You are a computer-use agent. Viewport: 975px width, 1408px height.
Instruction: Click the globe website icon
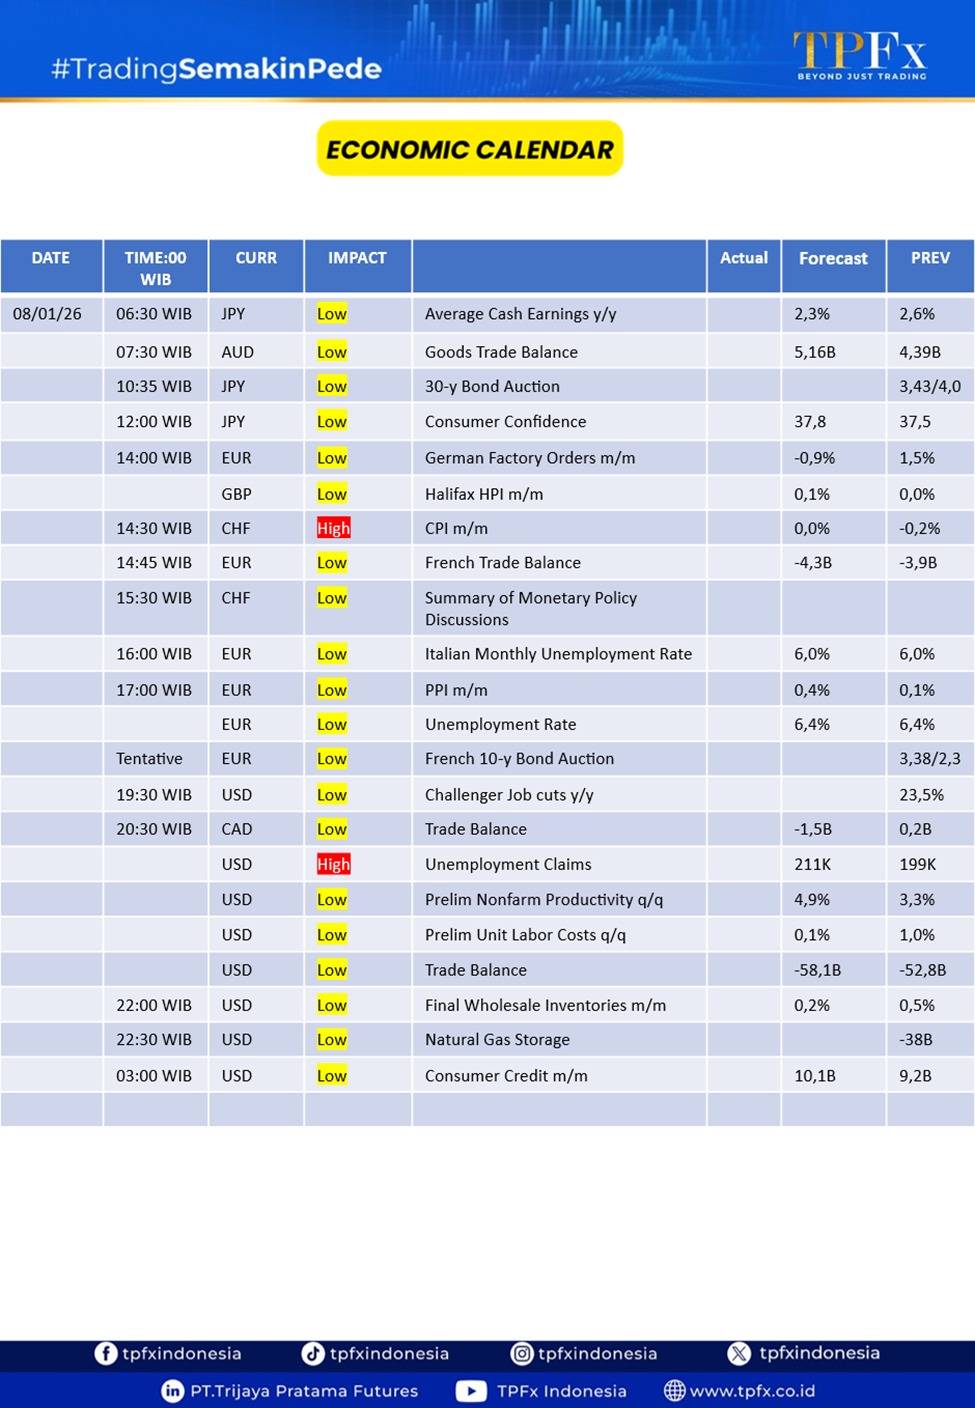675,1391
